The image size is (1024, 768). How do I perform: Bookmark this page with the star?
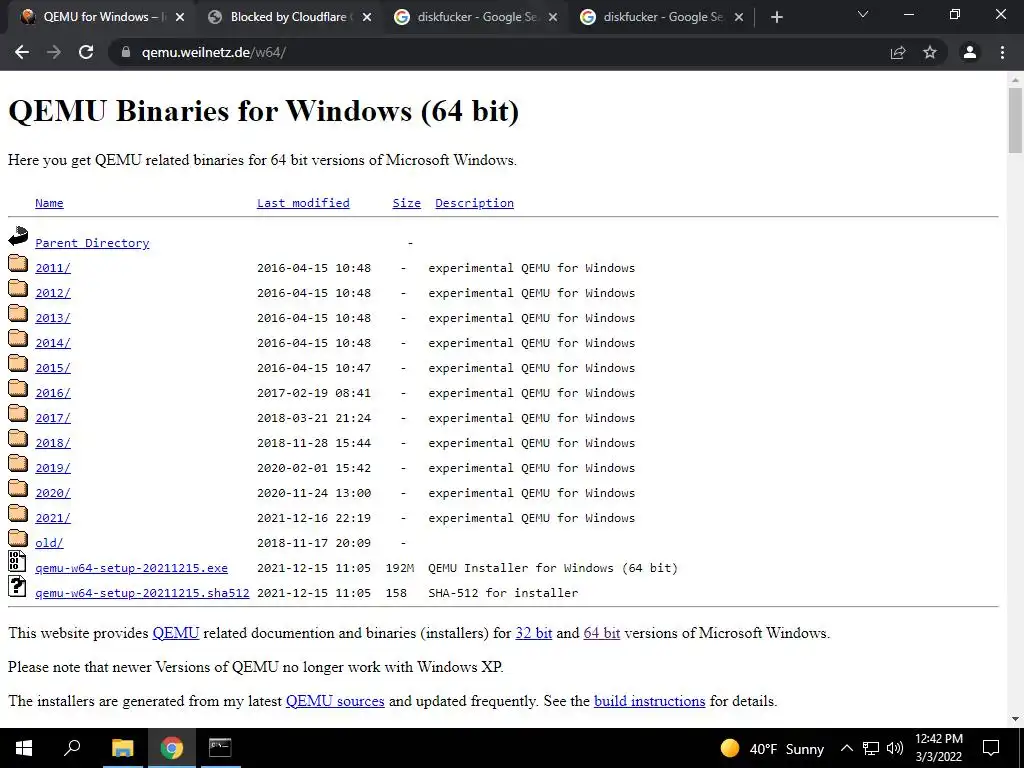click(x=930, y=52)
